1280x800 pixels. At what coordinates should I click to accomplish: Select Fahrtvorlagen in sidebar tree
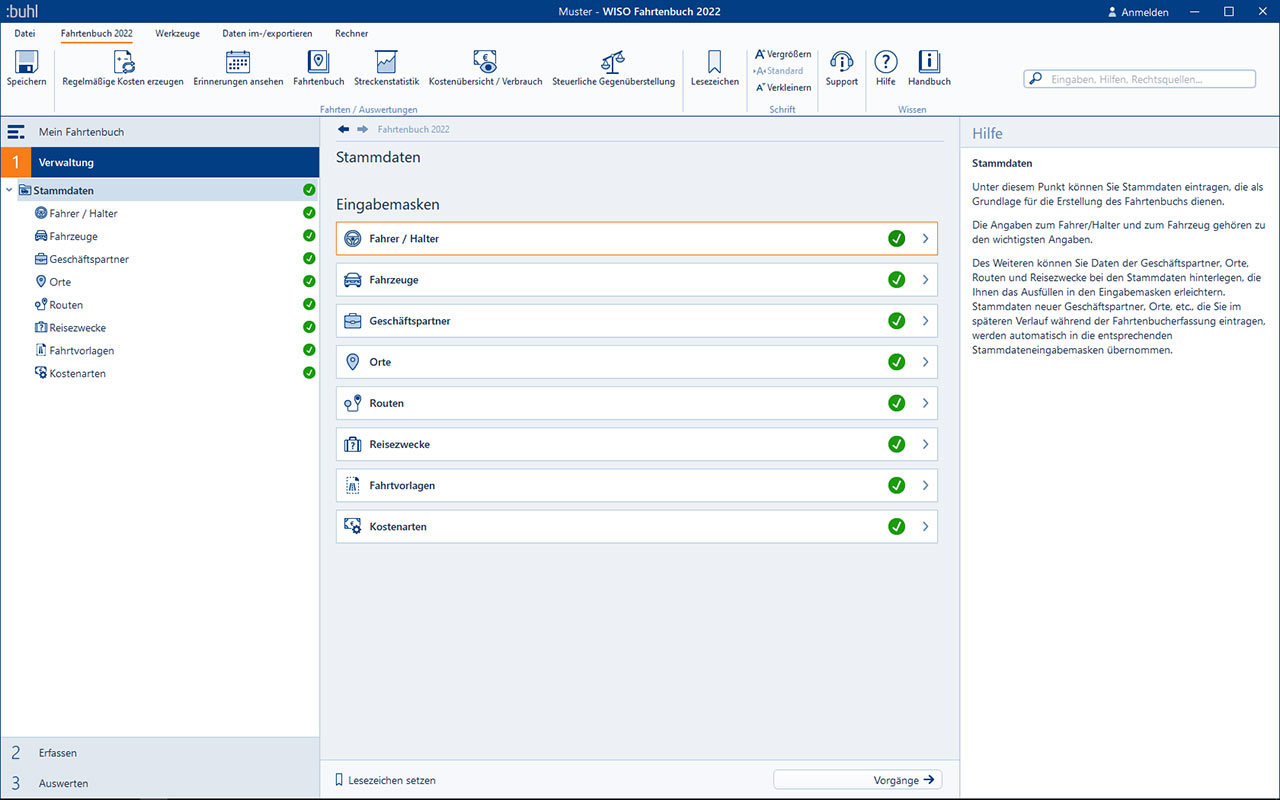tap(82, 351)
